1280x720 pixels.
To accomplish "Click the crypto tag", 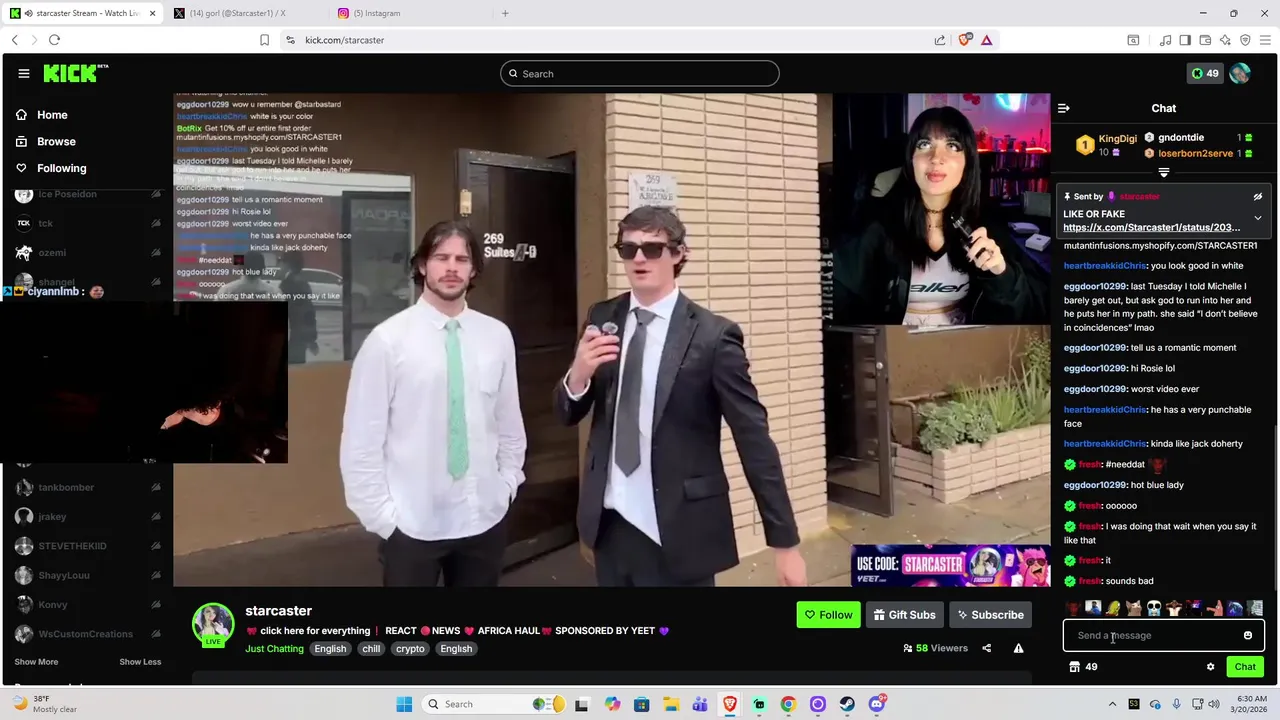I will [410, 649].
